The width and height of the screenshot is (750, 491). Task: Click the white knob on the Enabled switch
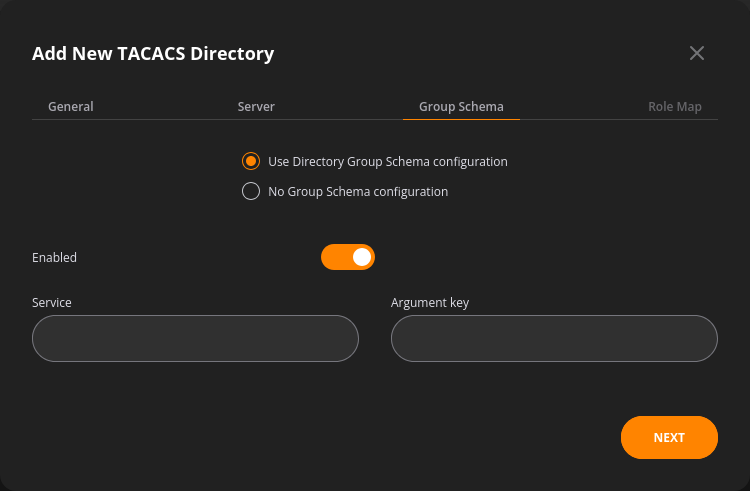click(x=362, y=257)
